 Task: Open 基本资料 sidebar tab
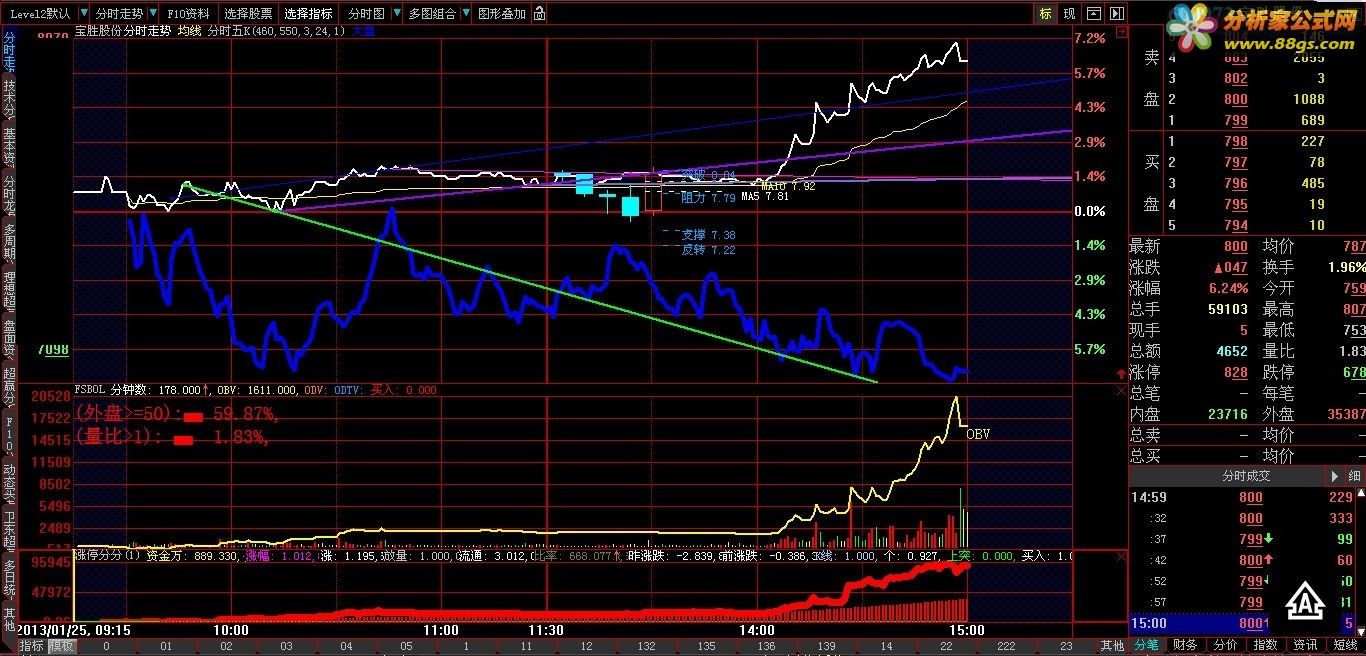click(9, 147)
